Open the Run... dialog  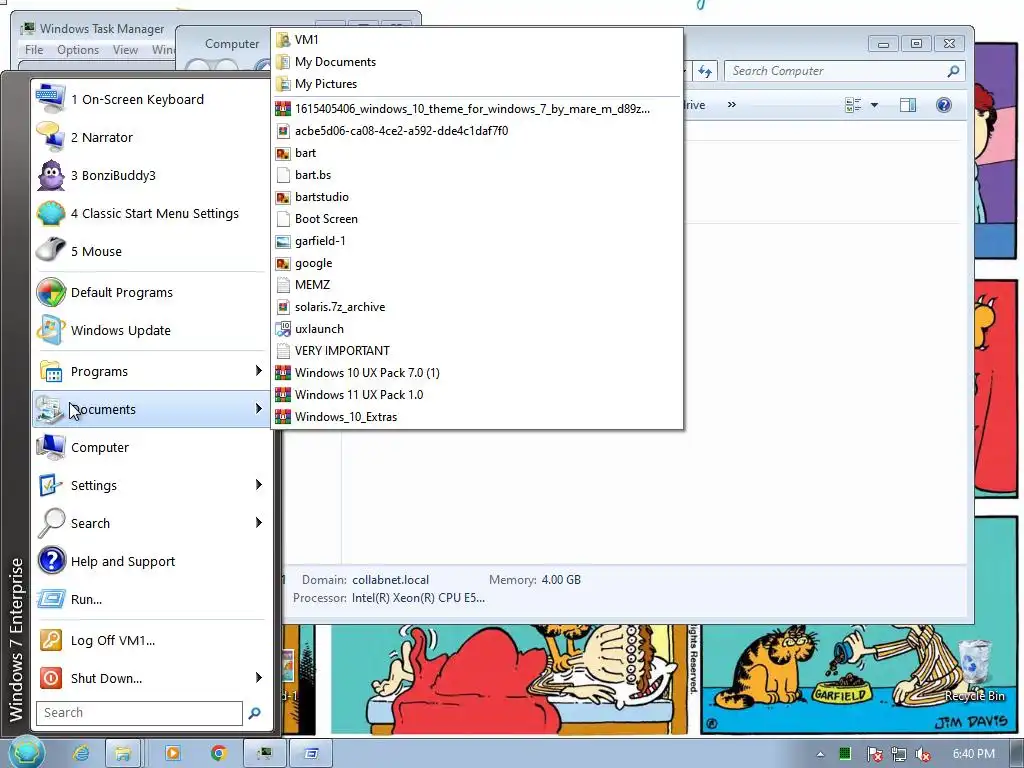(152, 599)
